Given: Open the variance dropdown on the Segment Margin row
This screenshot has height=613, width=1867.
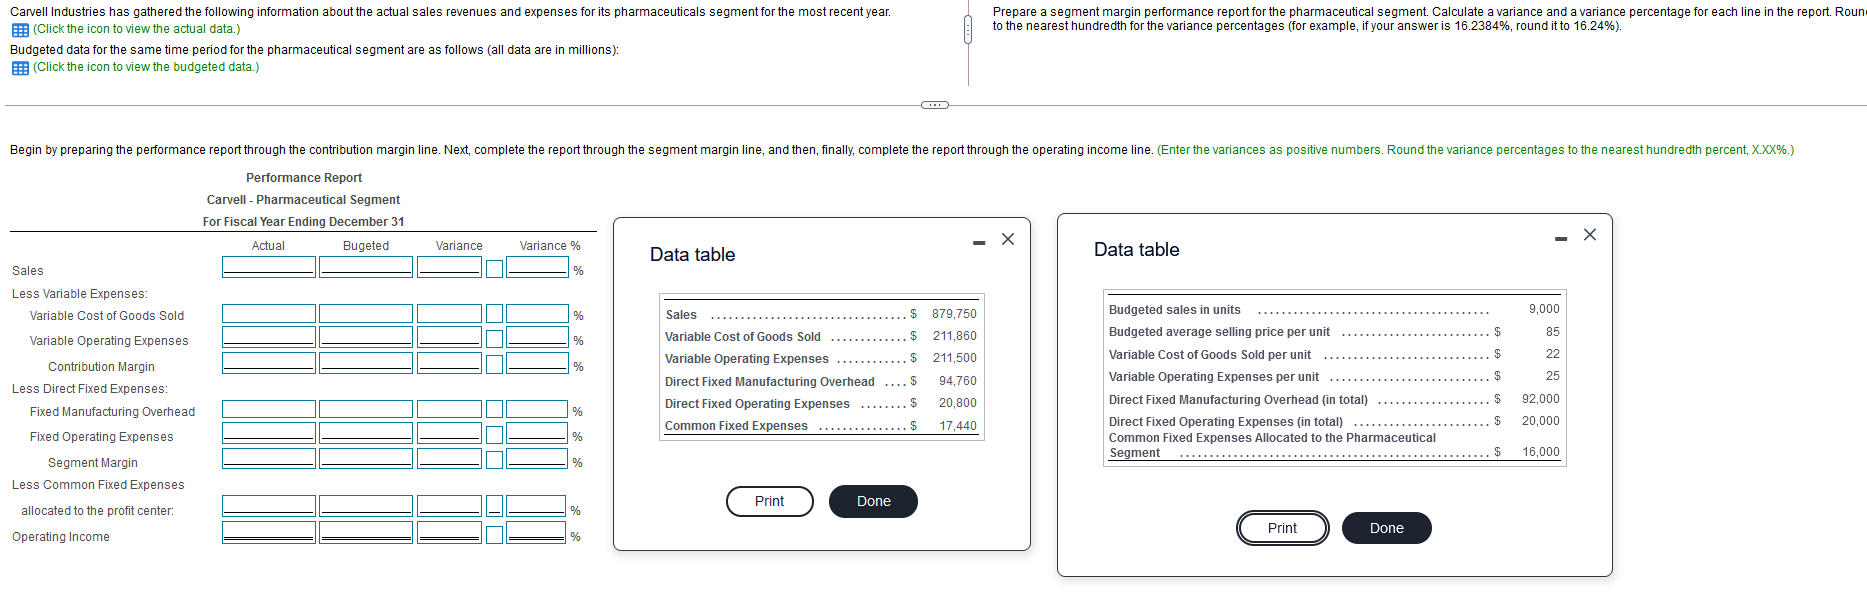Looking at the screenshot, I should pos(494,458).
